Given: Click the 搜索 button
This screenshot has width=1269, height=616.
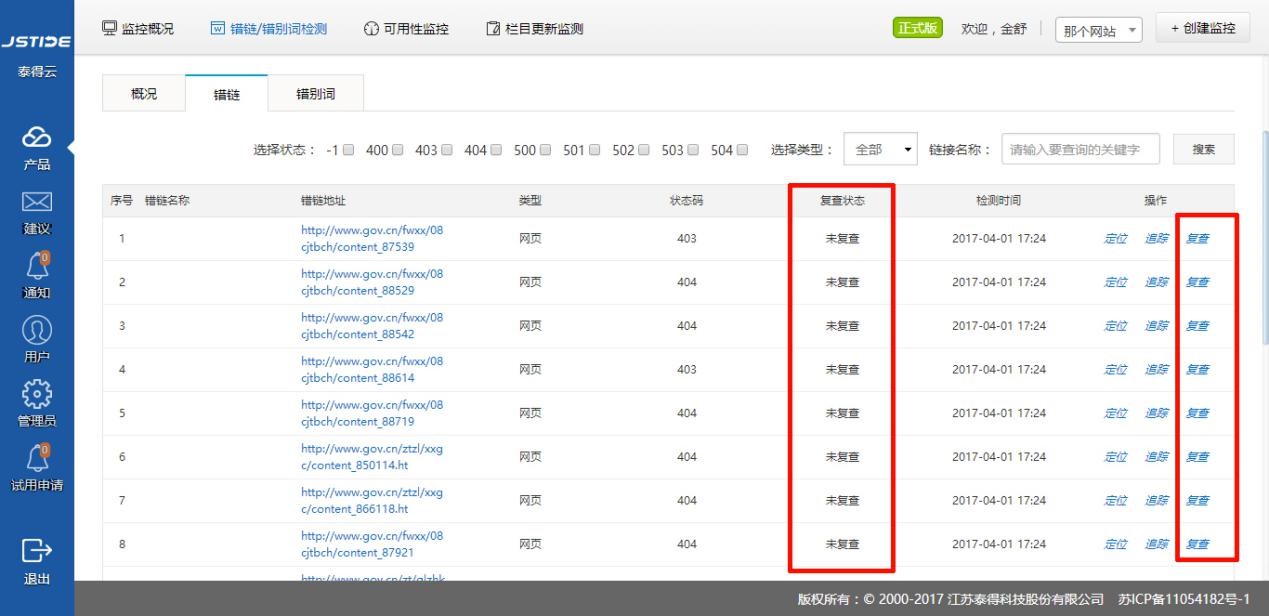Looking at the screenshot, I should [1204, 149].
